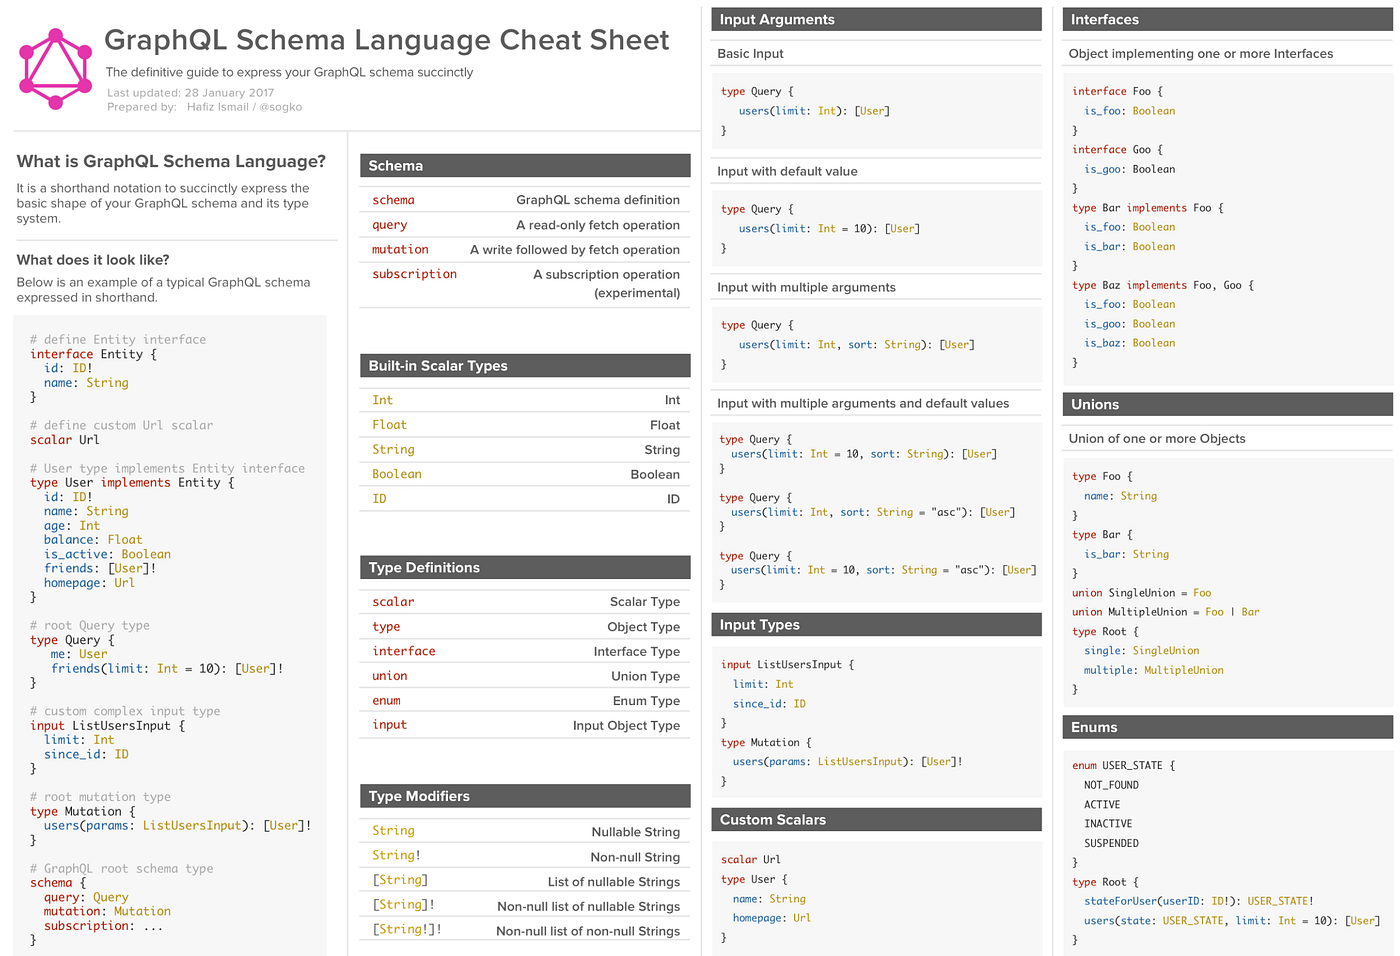Image resolution: width=1400 pixels, height=956 pixels.
Task: Select the Unions section header
Action: coord(1226,404)
